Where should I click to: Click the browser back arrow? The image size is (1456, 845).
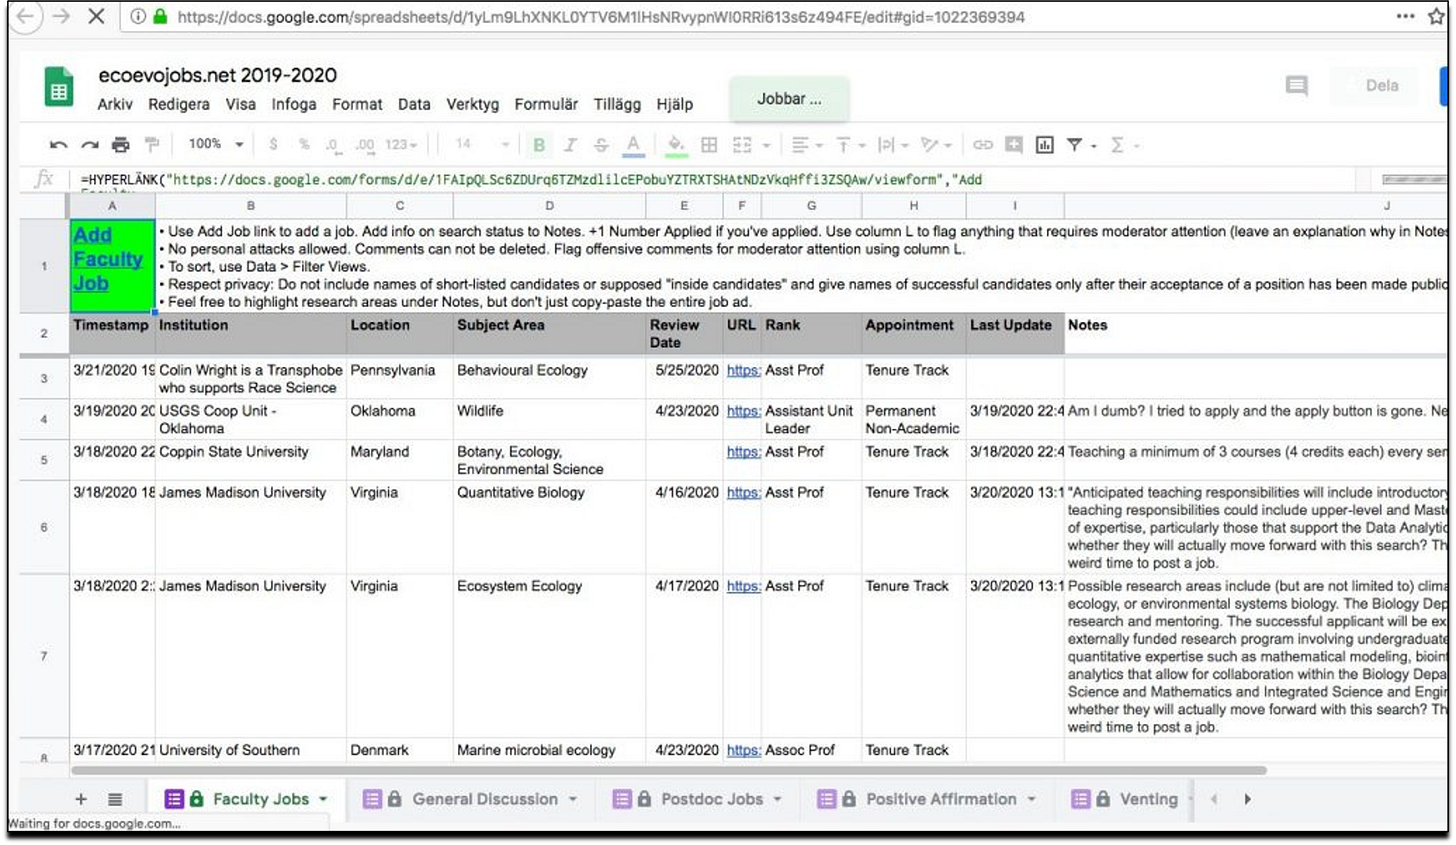tap(26, 17)
